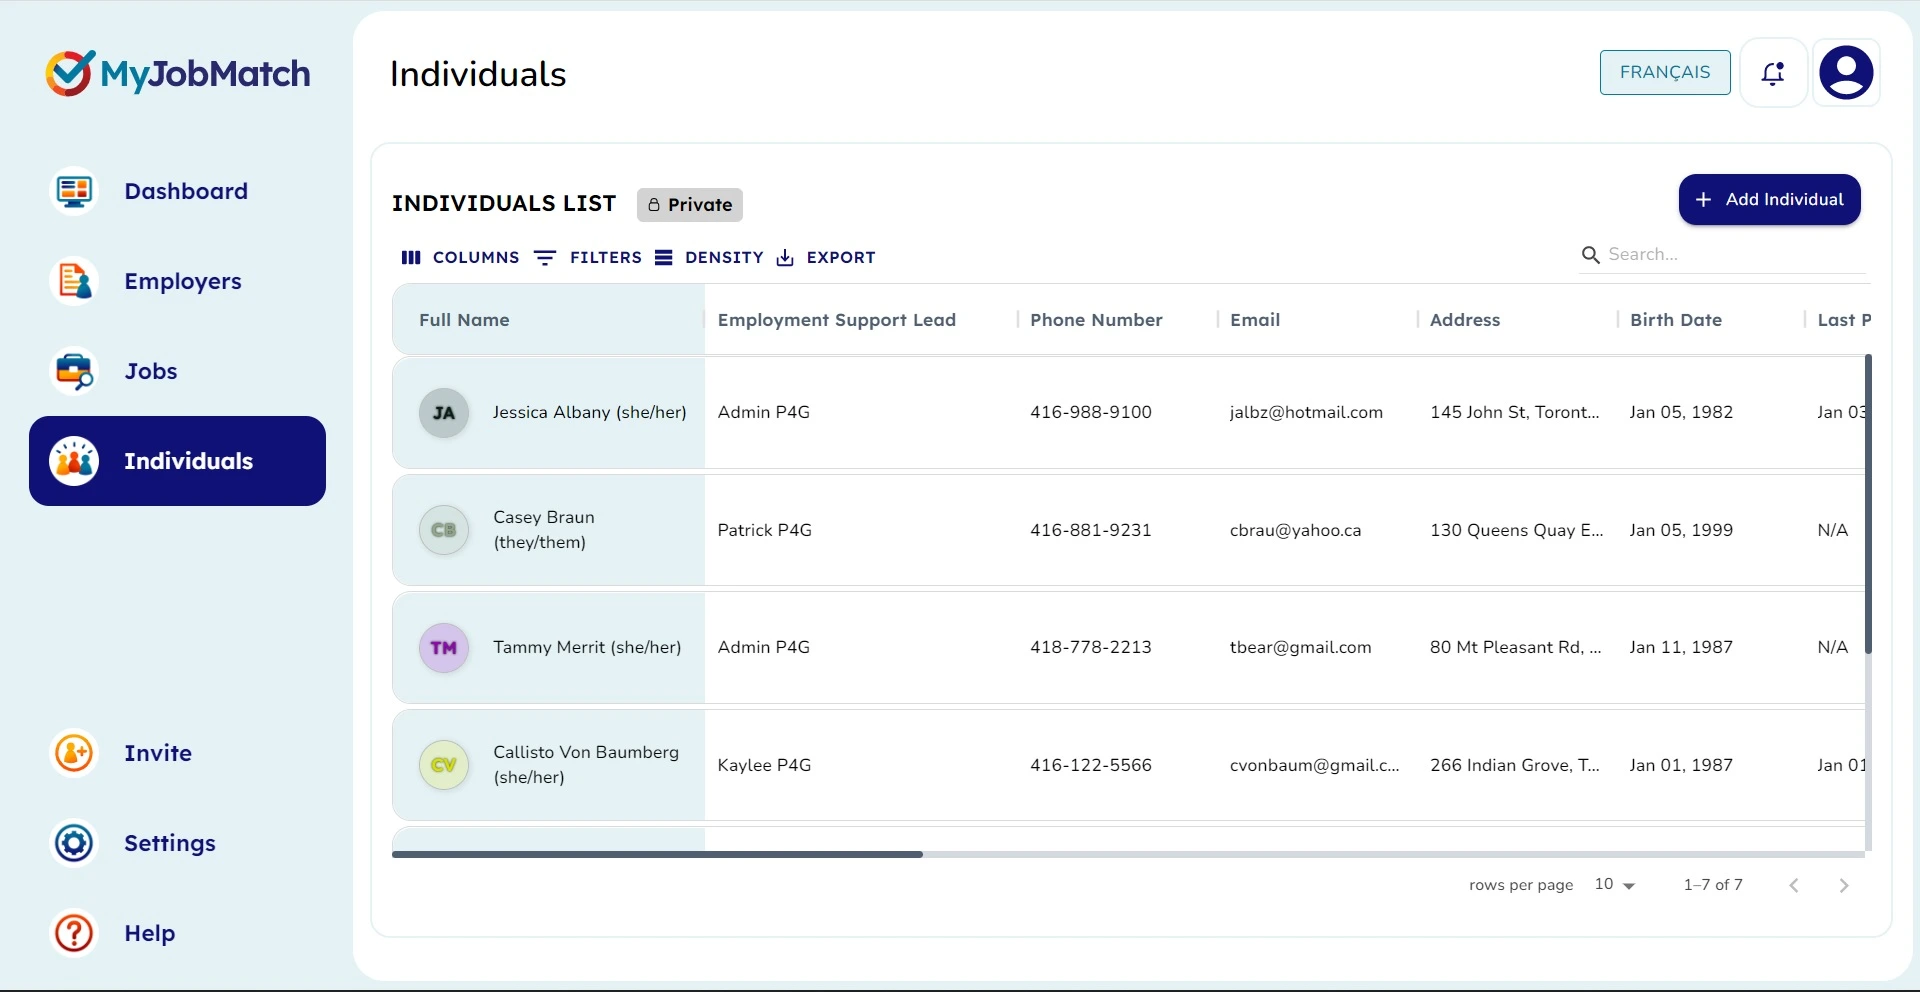
Task: Click birth date Jan 05, 1999
Action: (1681, 530)
